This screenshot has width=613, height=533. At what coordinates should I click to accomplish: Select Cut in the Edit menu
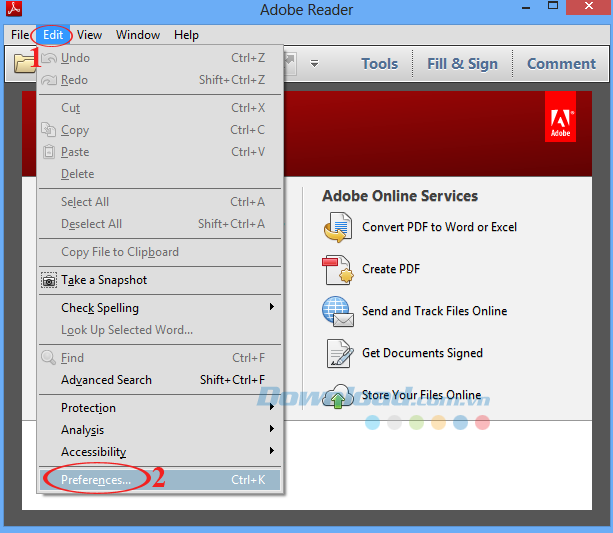160,108
